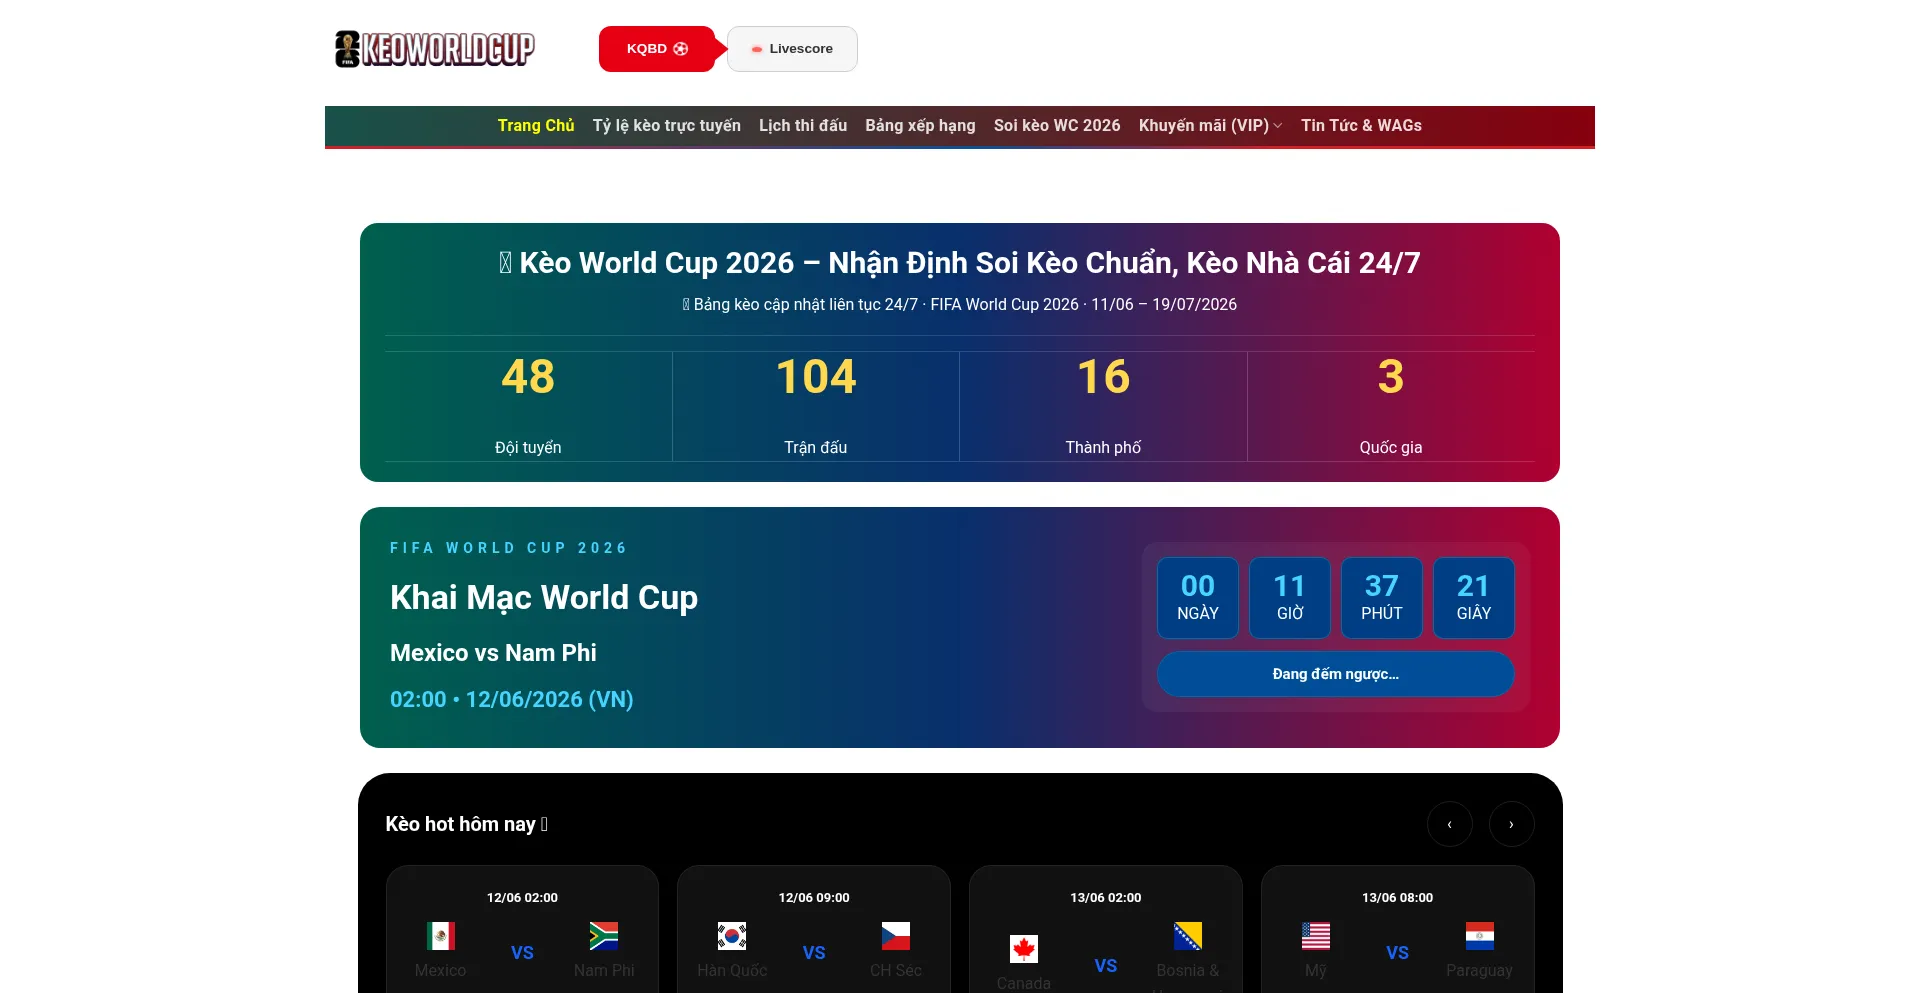Open Lịch thi đấu menu item
The width and height of the screenshot is (1920, 993).
pos(803,126)
